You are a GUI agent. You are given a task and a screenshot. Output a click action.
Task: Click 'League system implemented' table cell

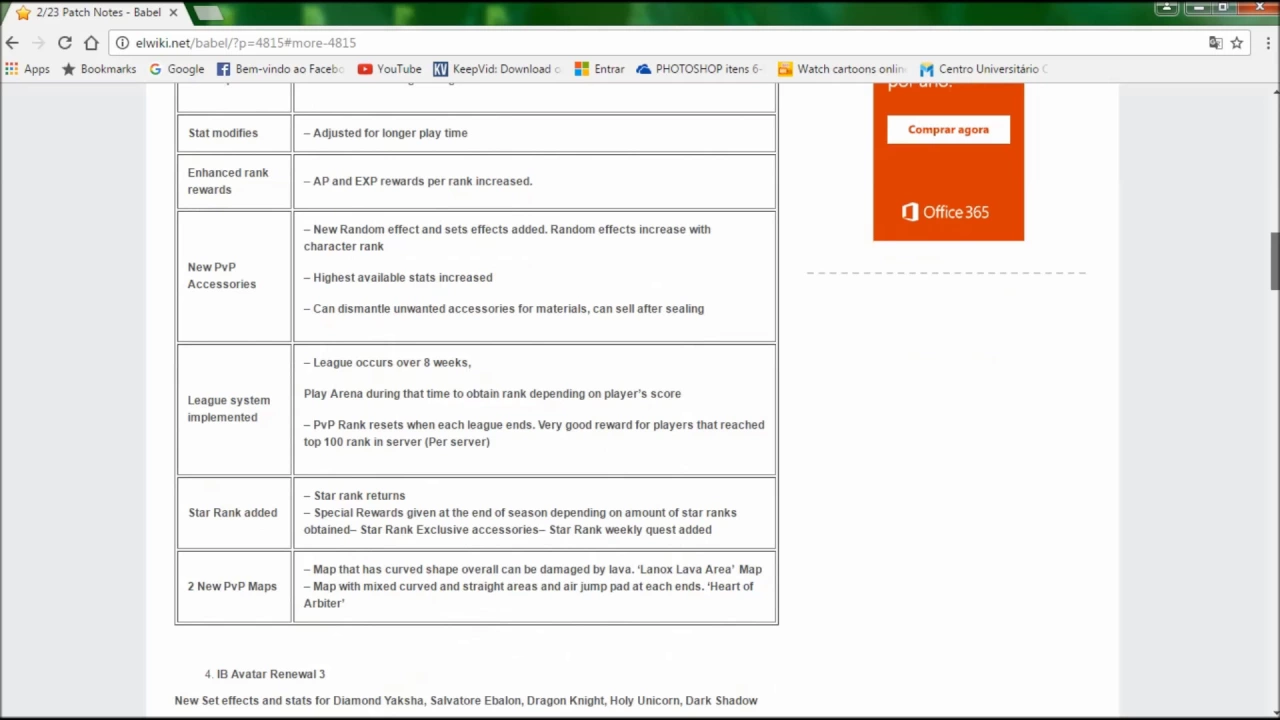pyautogui.click(x=234, y=409)
